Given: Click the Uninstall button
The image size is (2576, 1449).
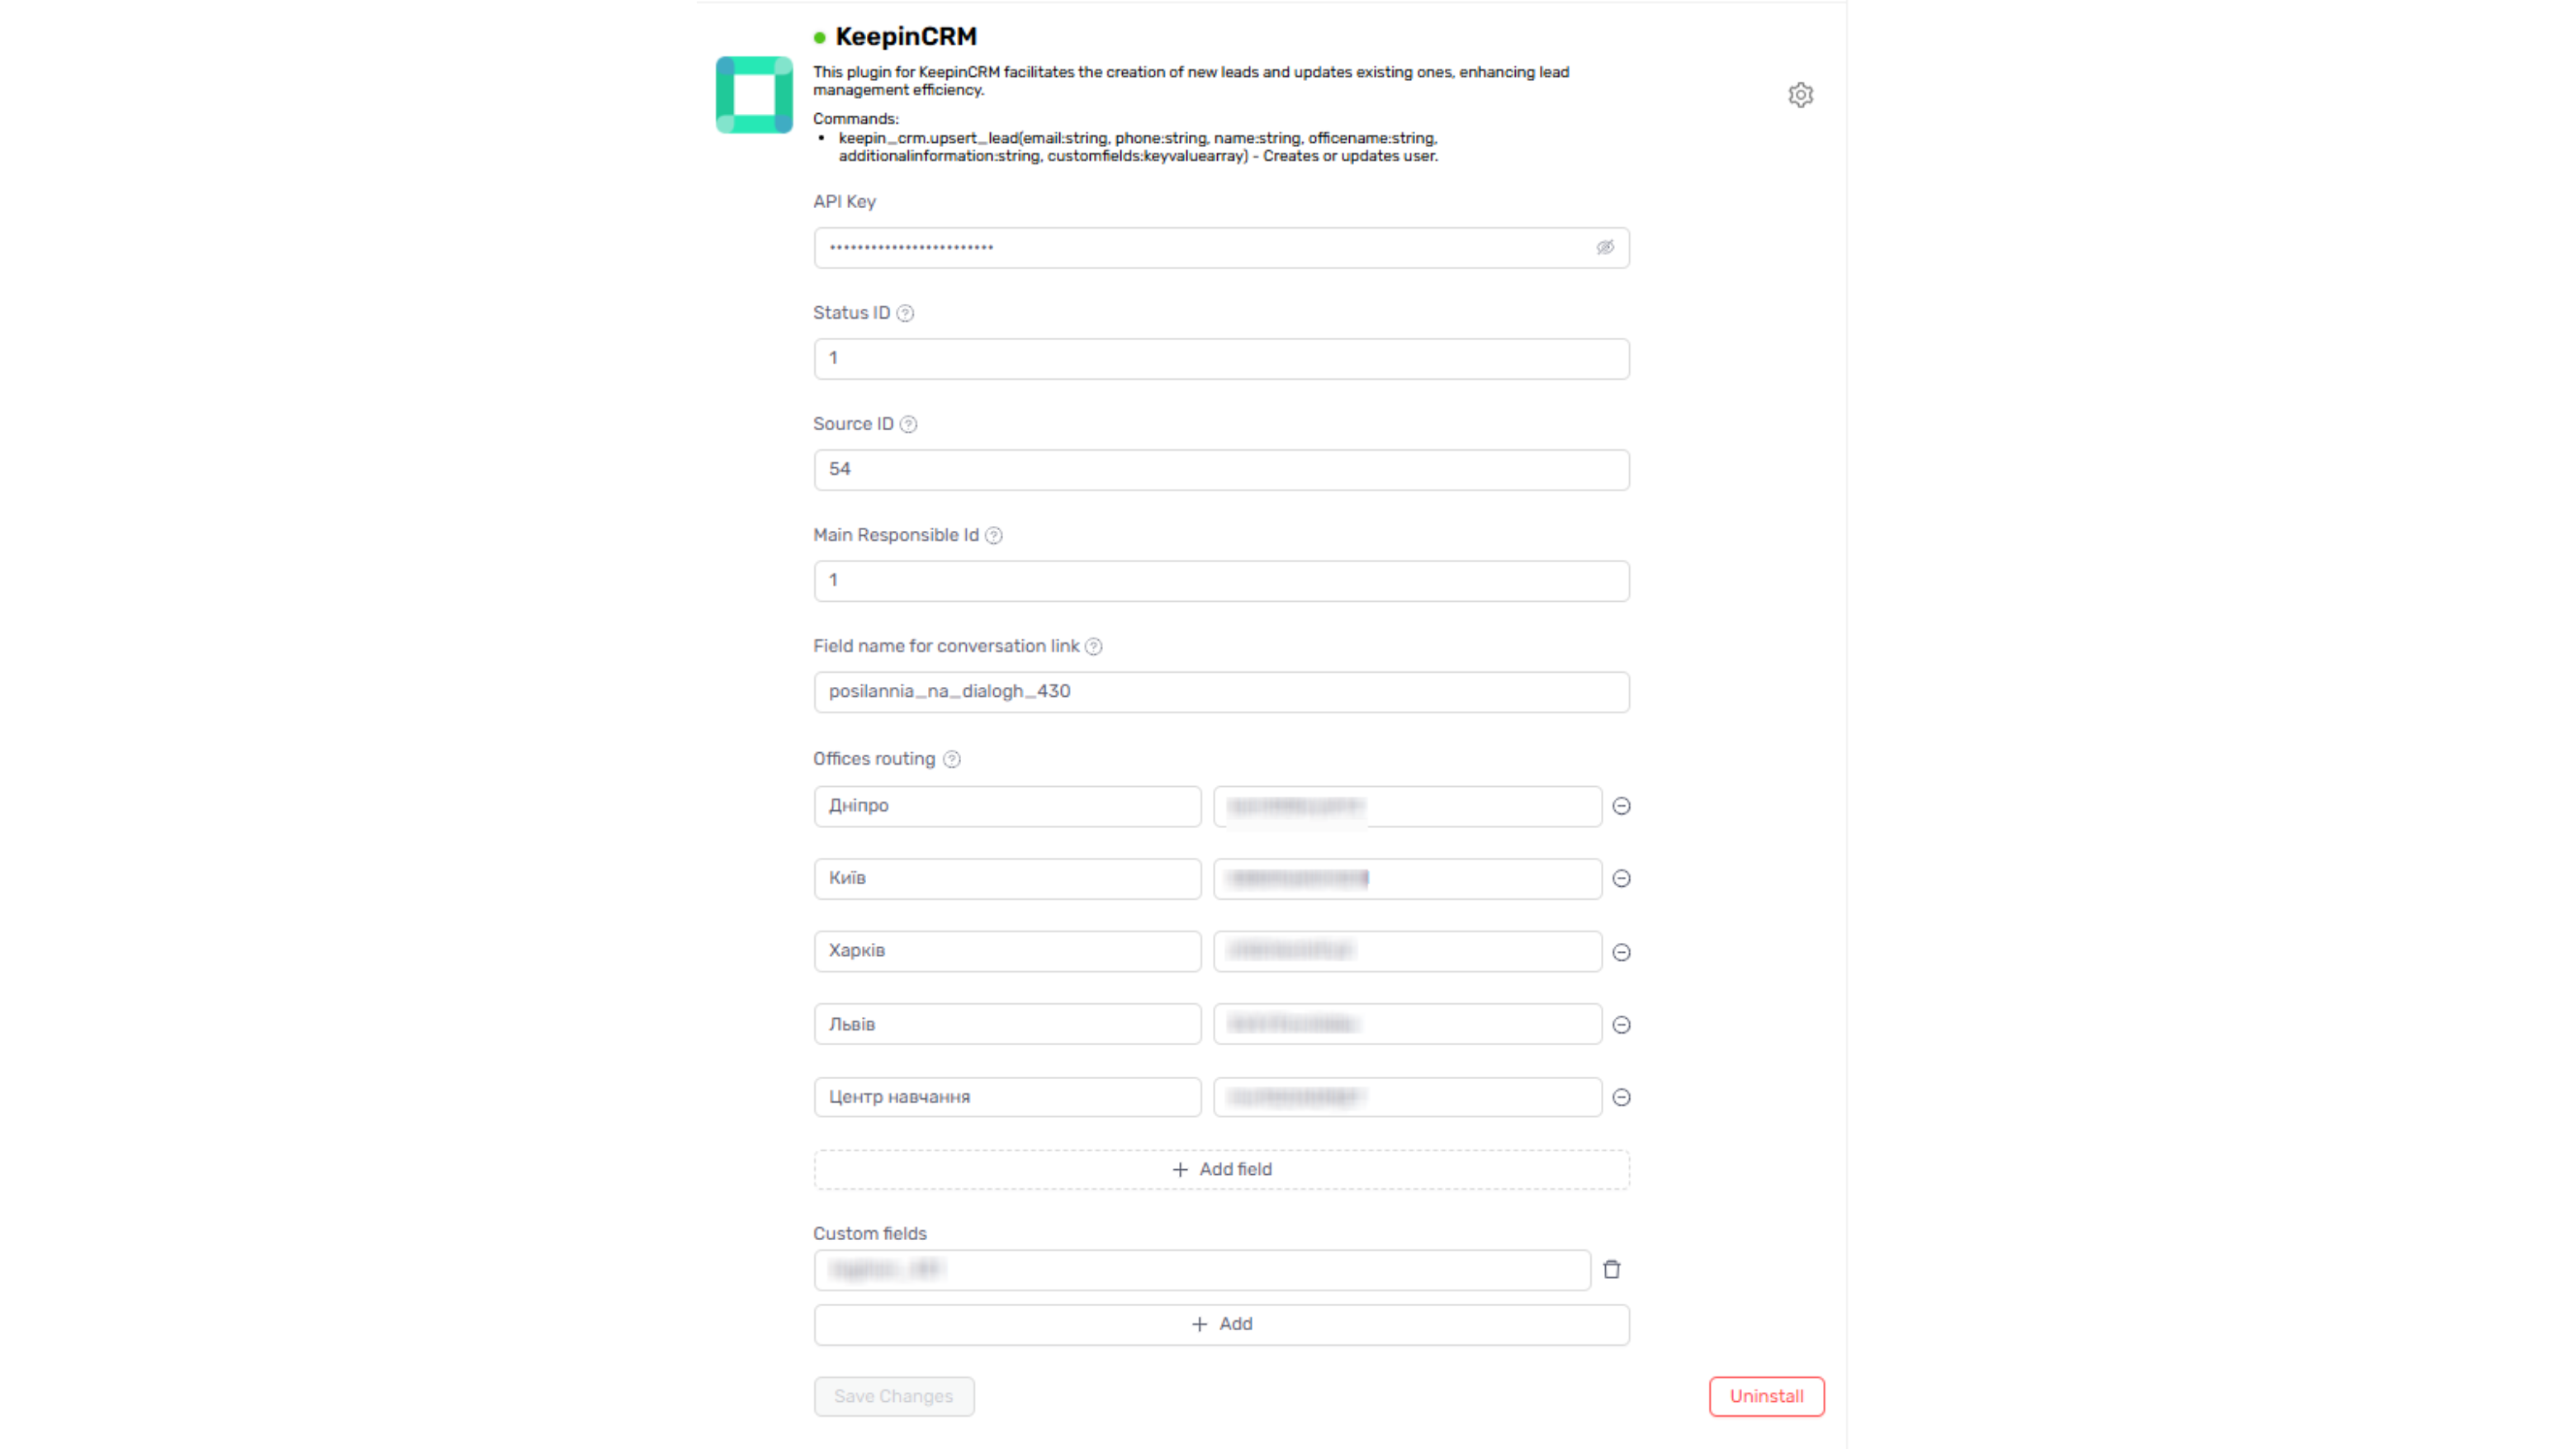Looking at the screenshot, I should point(1766,1396).
